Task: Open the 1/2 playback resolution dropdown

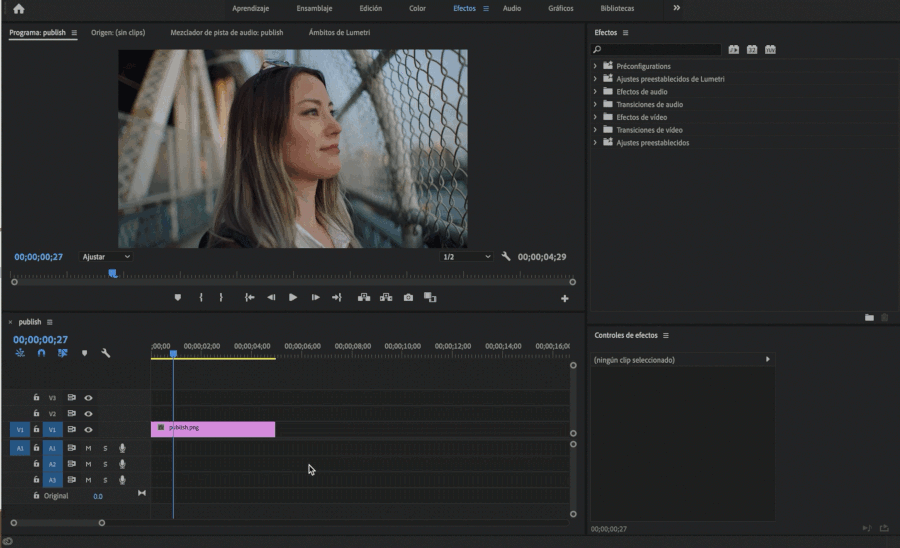Action: tap(466, 257)
